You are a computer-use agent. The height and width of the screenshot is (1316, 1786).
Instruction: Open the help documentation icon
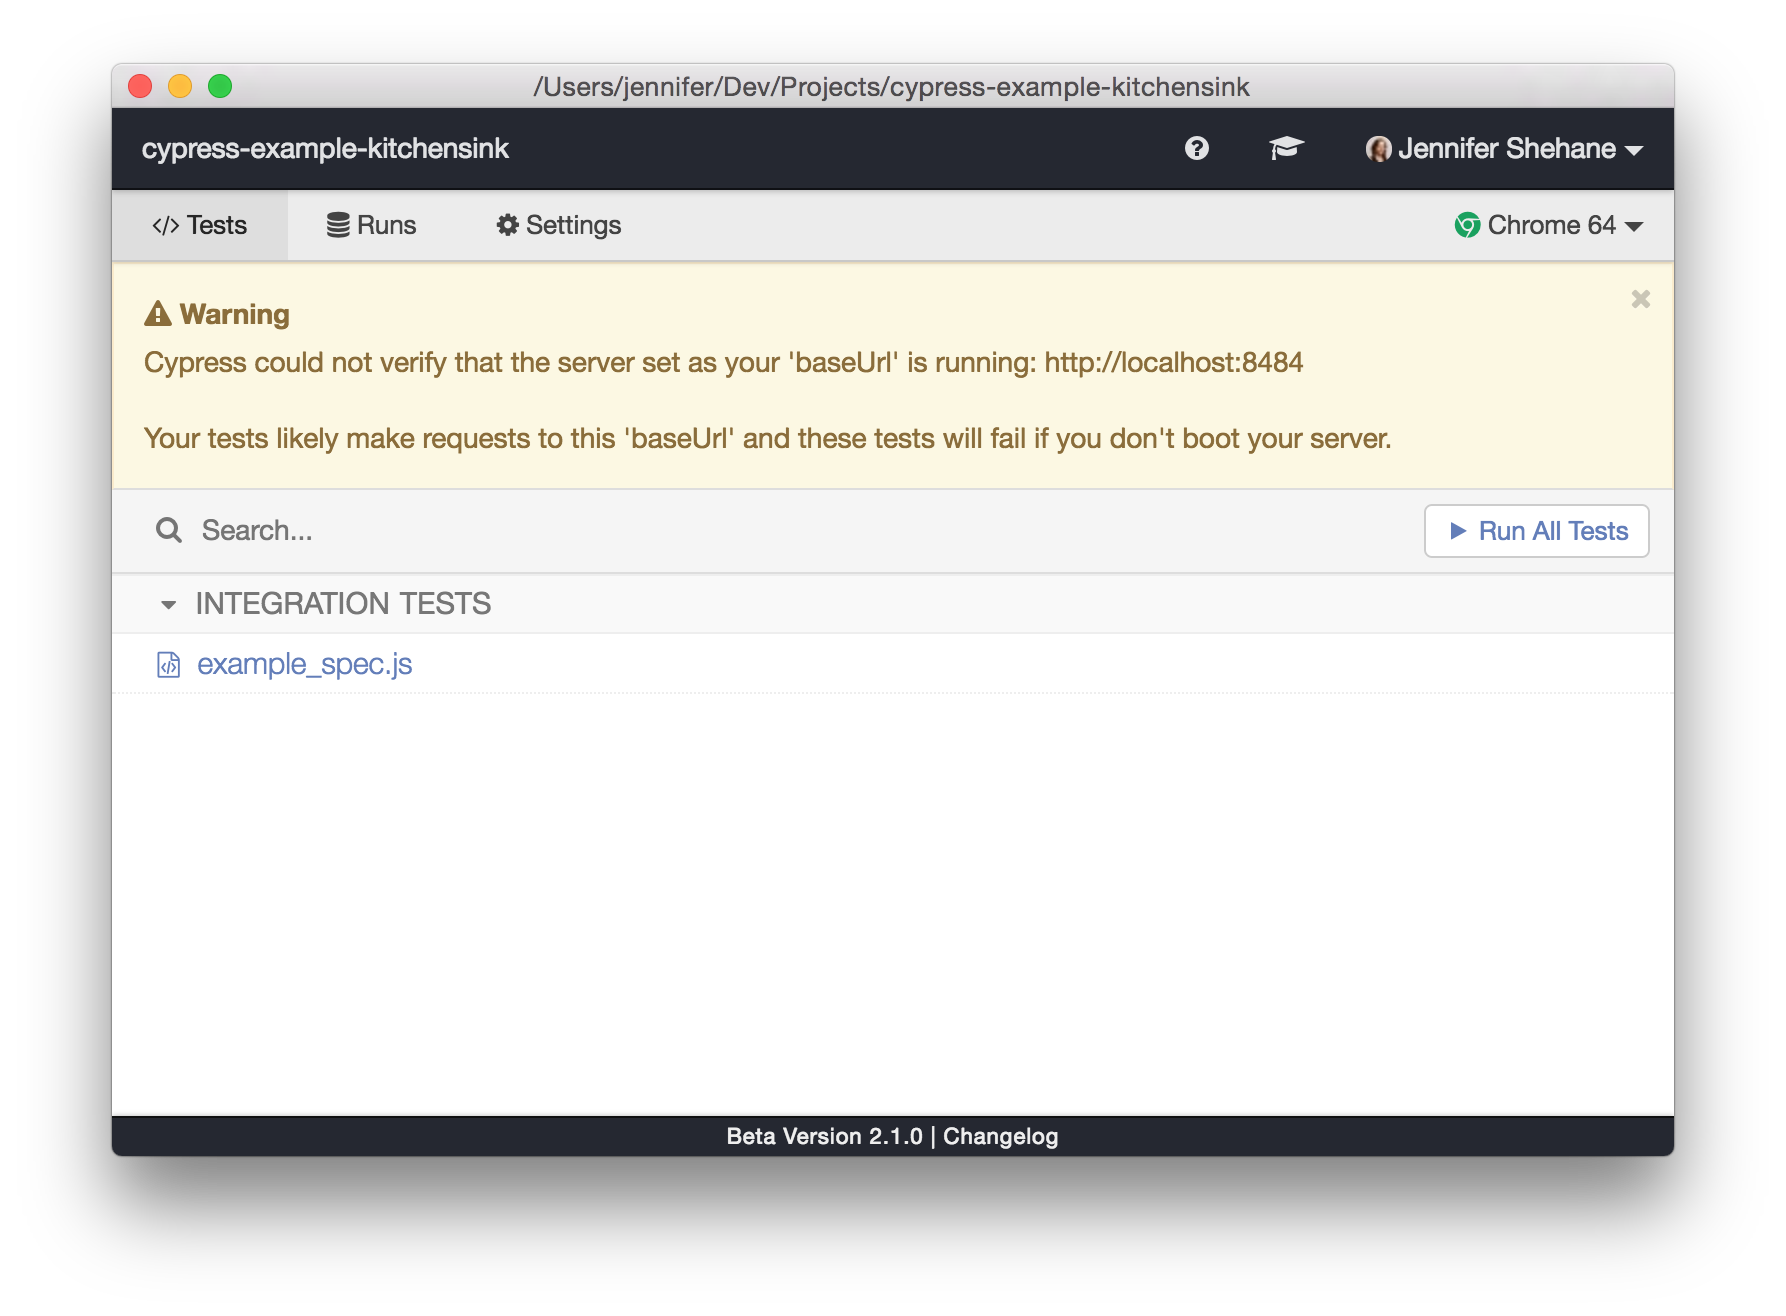1196,148
